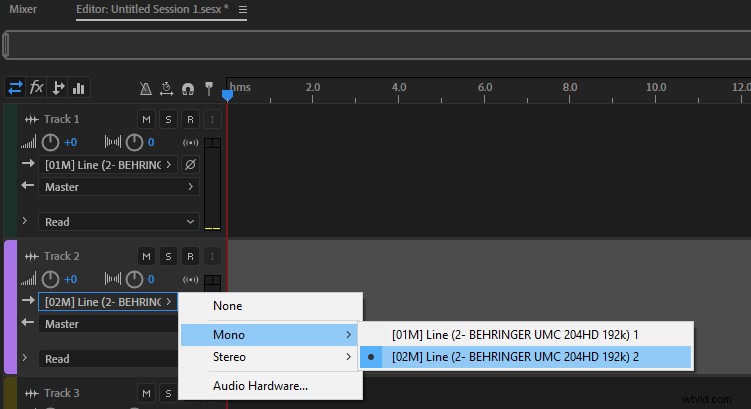Expand Track 2 automation lanes chevron
Viewport: 751px width, 409px height.
[25, 358]
